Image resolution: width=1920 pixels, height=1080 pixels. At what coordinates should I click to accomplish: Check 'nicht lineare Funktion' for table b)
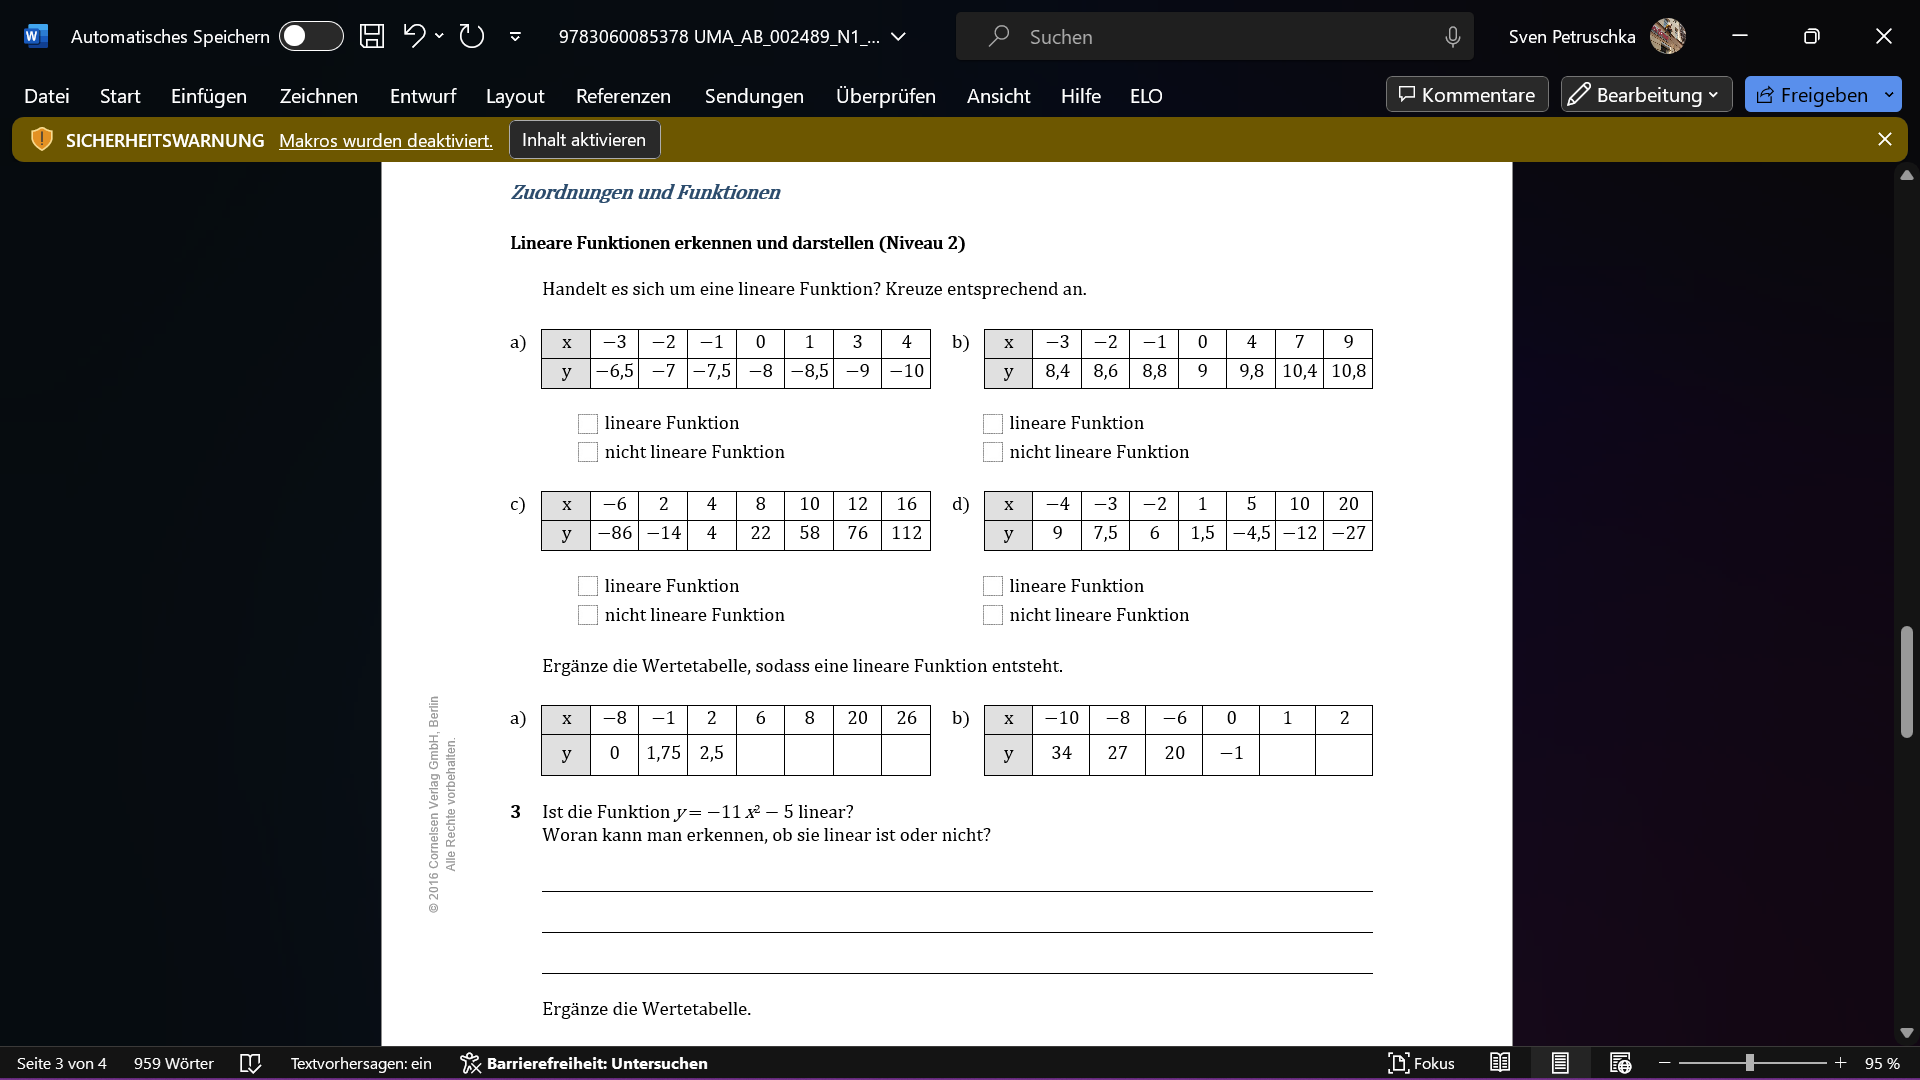coord(993,452)
